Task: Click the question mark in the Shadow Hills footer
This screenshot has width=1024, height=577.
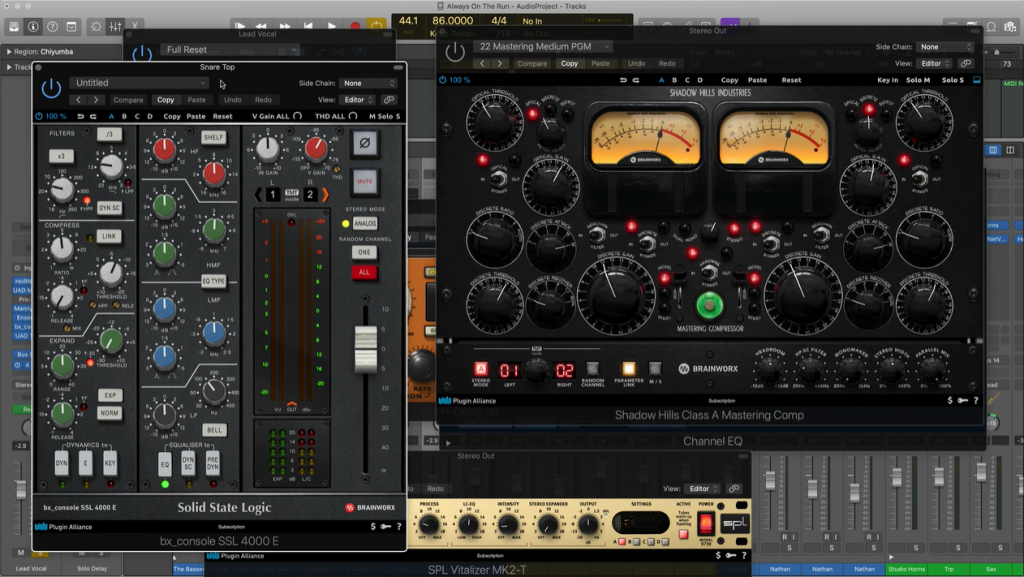Action: (x=976, y=400)
